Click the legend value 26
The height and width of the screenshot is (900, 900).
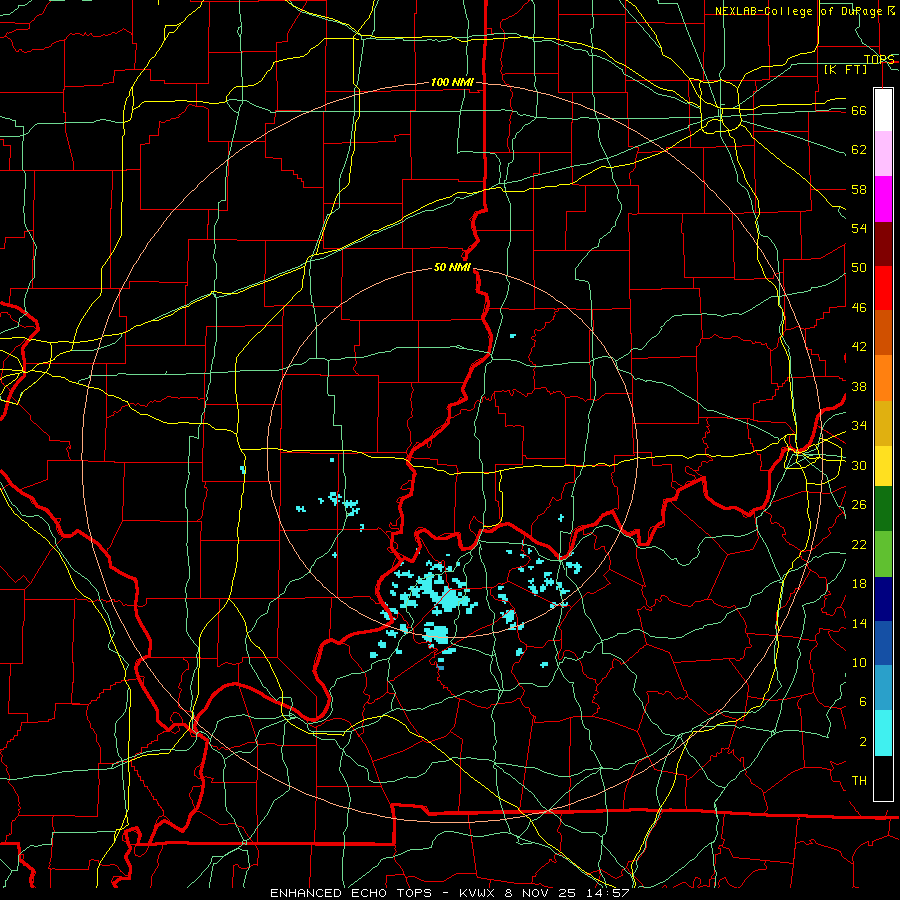click(859, 505)
